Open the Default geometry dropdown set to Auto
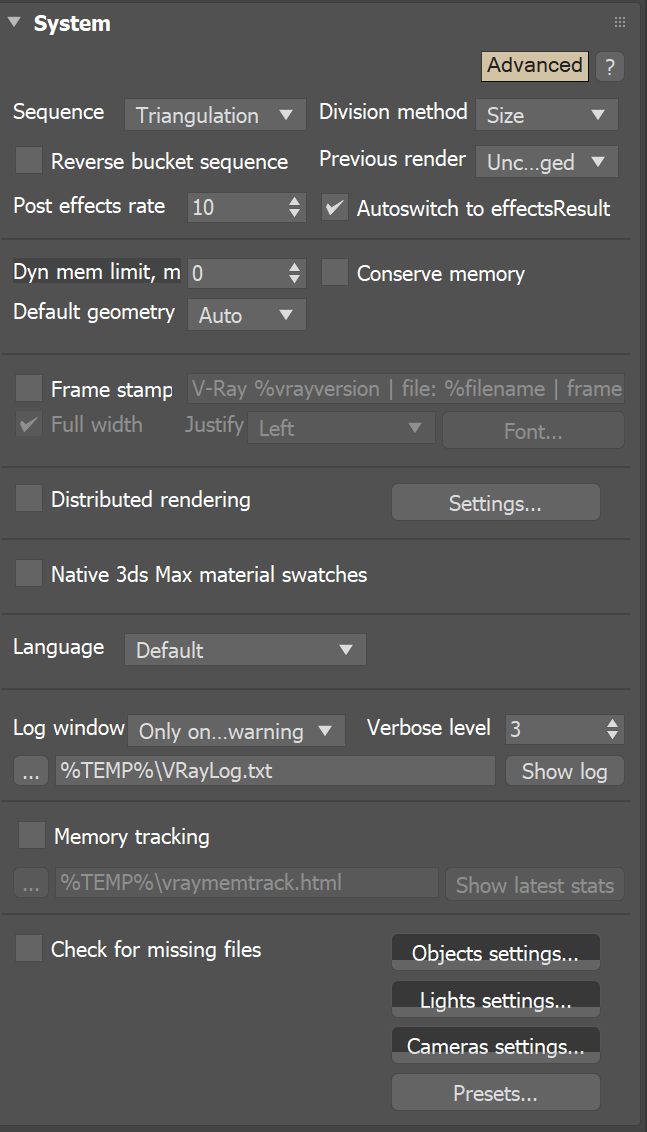 245,314
